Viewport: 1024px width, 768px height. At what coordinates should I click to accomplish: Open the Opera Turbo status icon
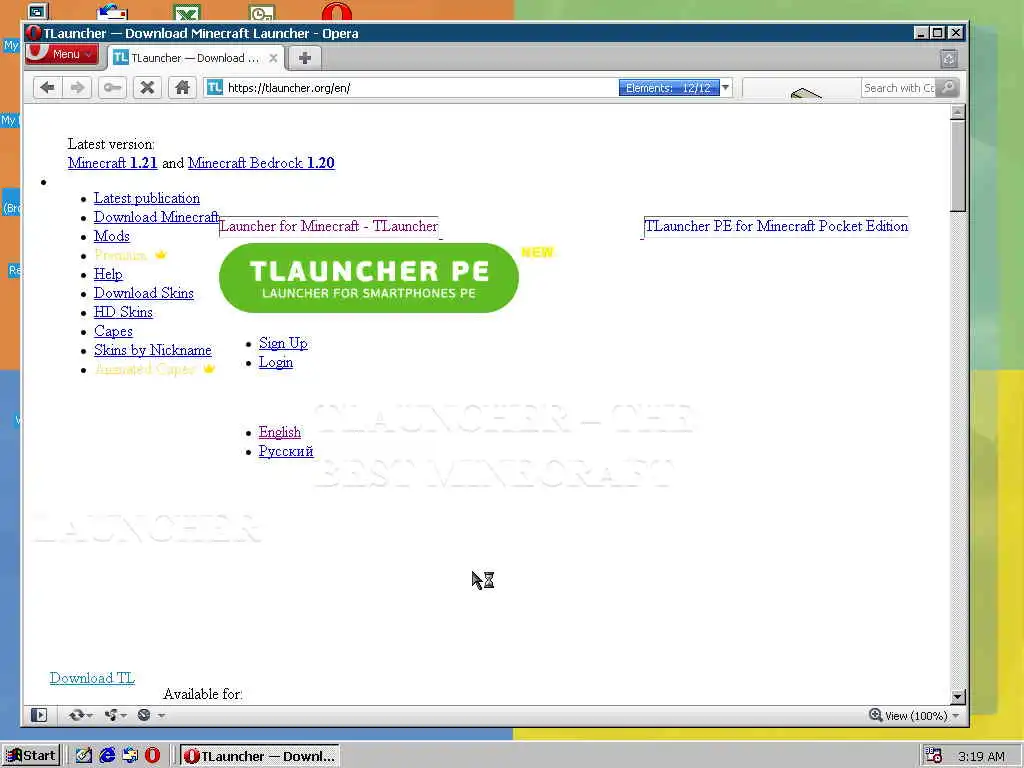[x=144, y=715]
